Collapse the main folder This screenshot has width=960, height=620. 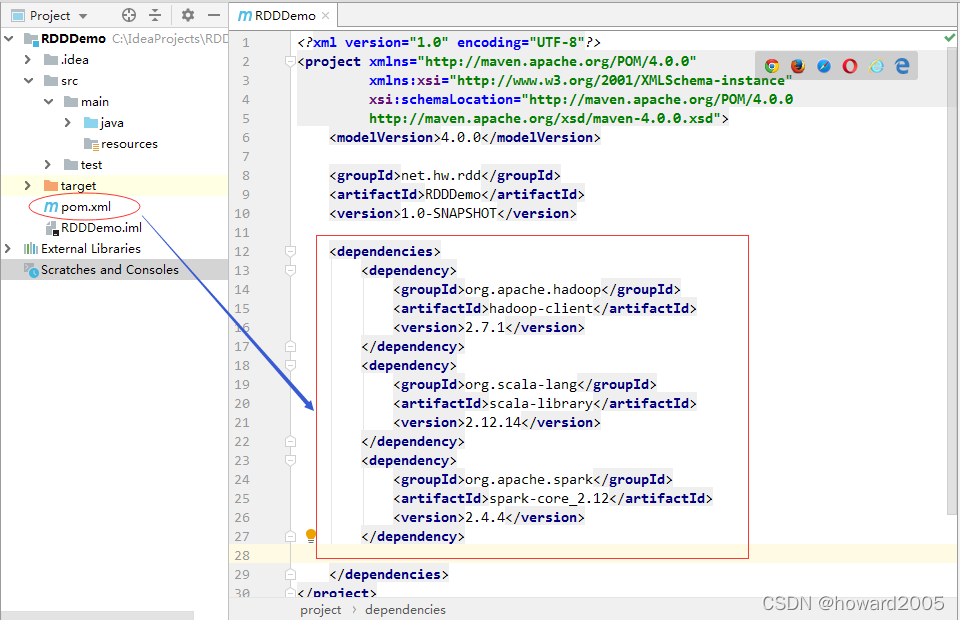48,102
